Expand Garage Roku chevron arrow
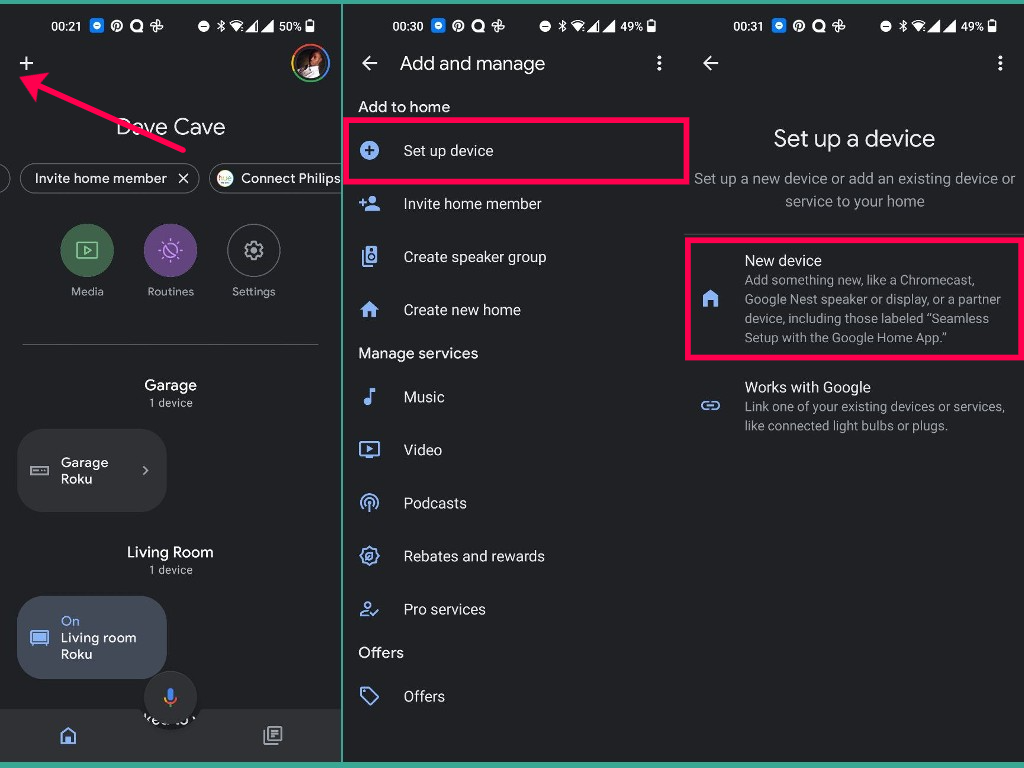This screenshot has width=1024, height=768. 146,470
